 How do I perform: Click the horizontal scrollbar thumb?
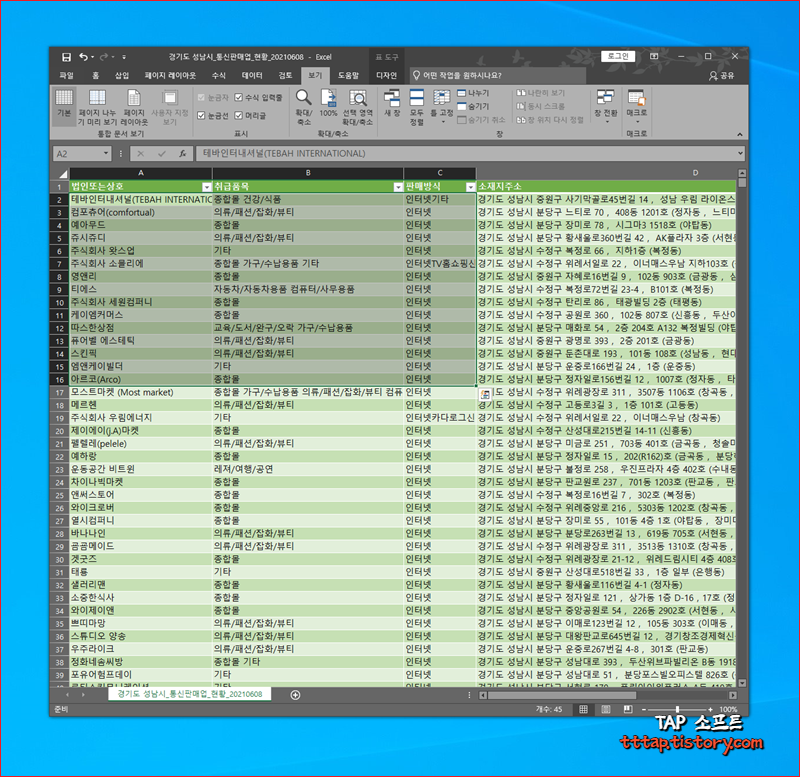tap(562, 695)
